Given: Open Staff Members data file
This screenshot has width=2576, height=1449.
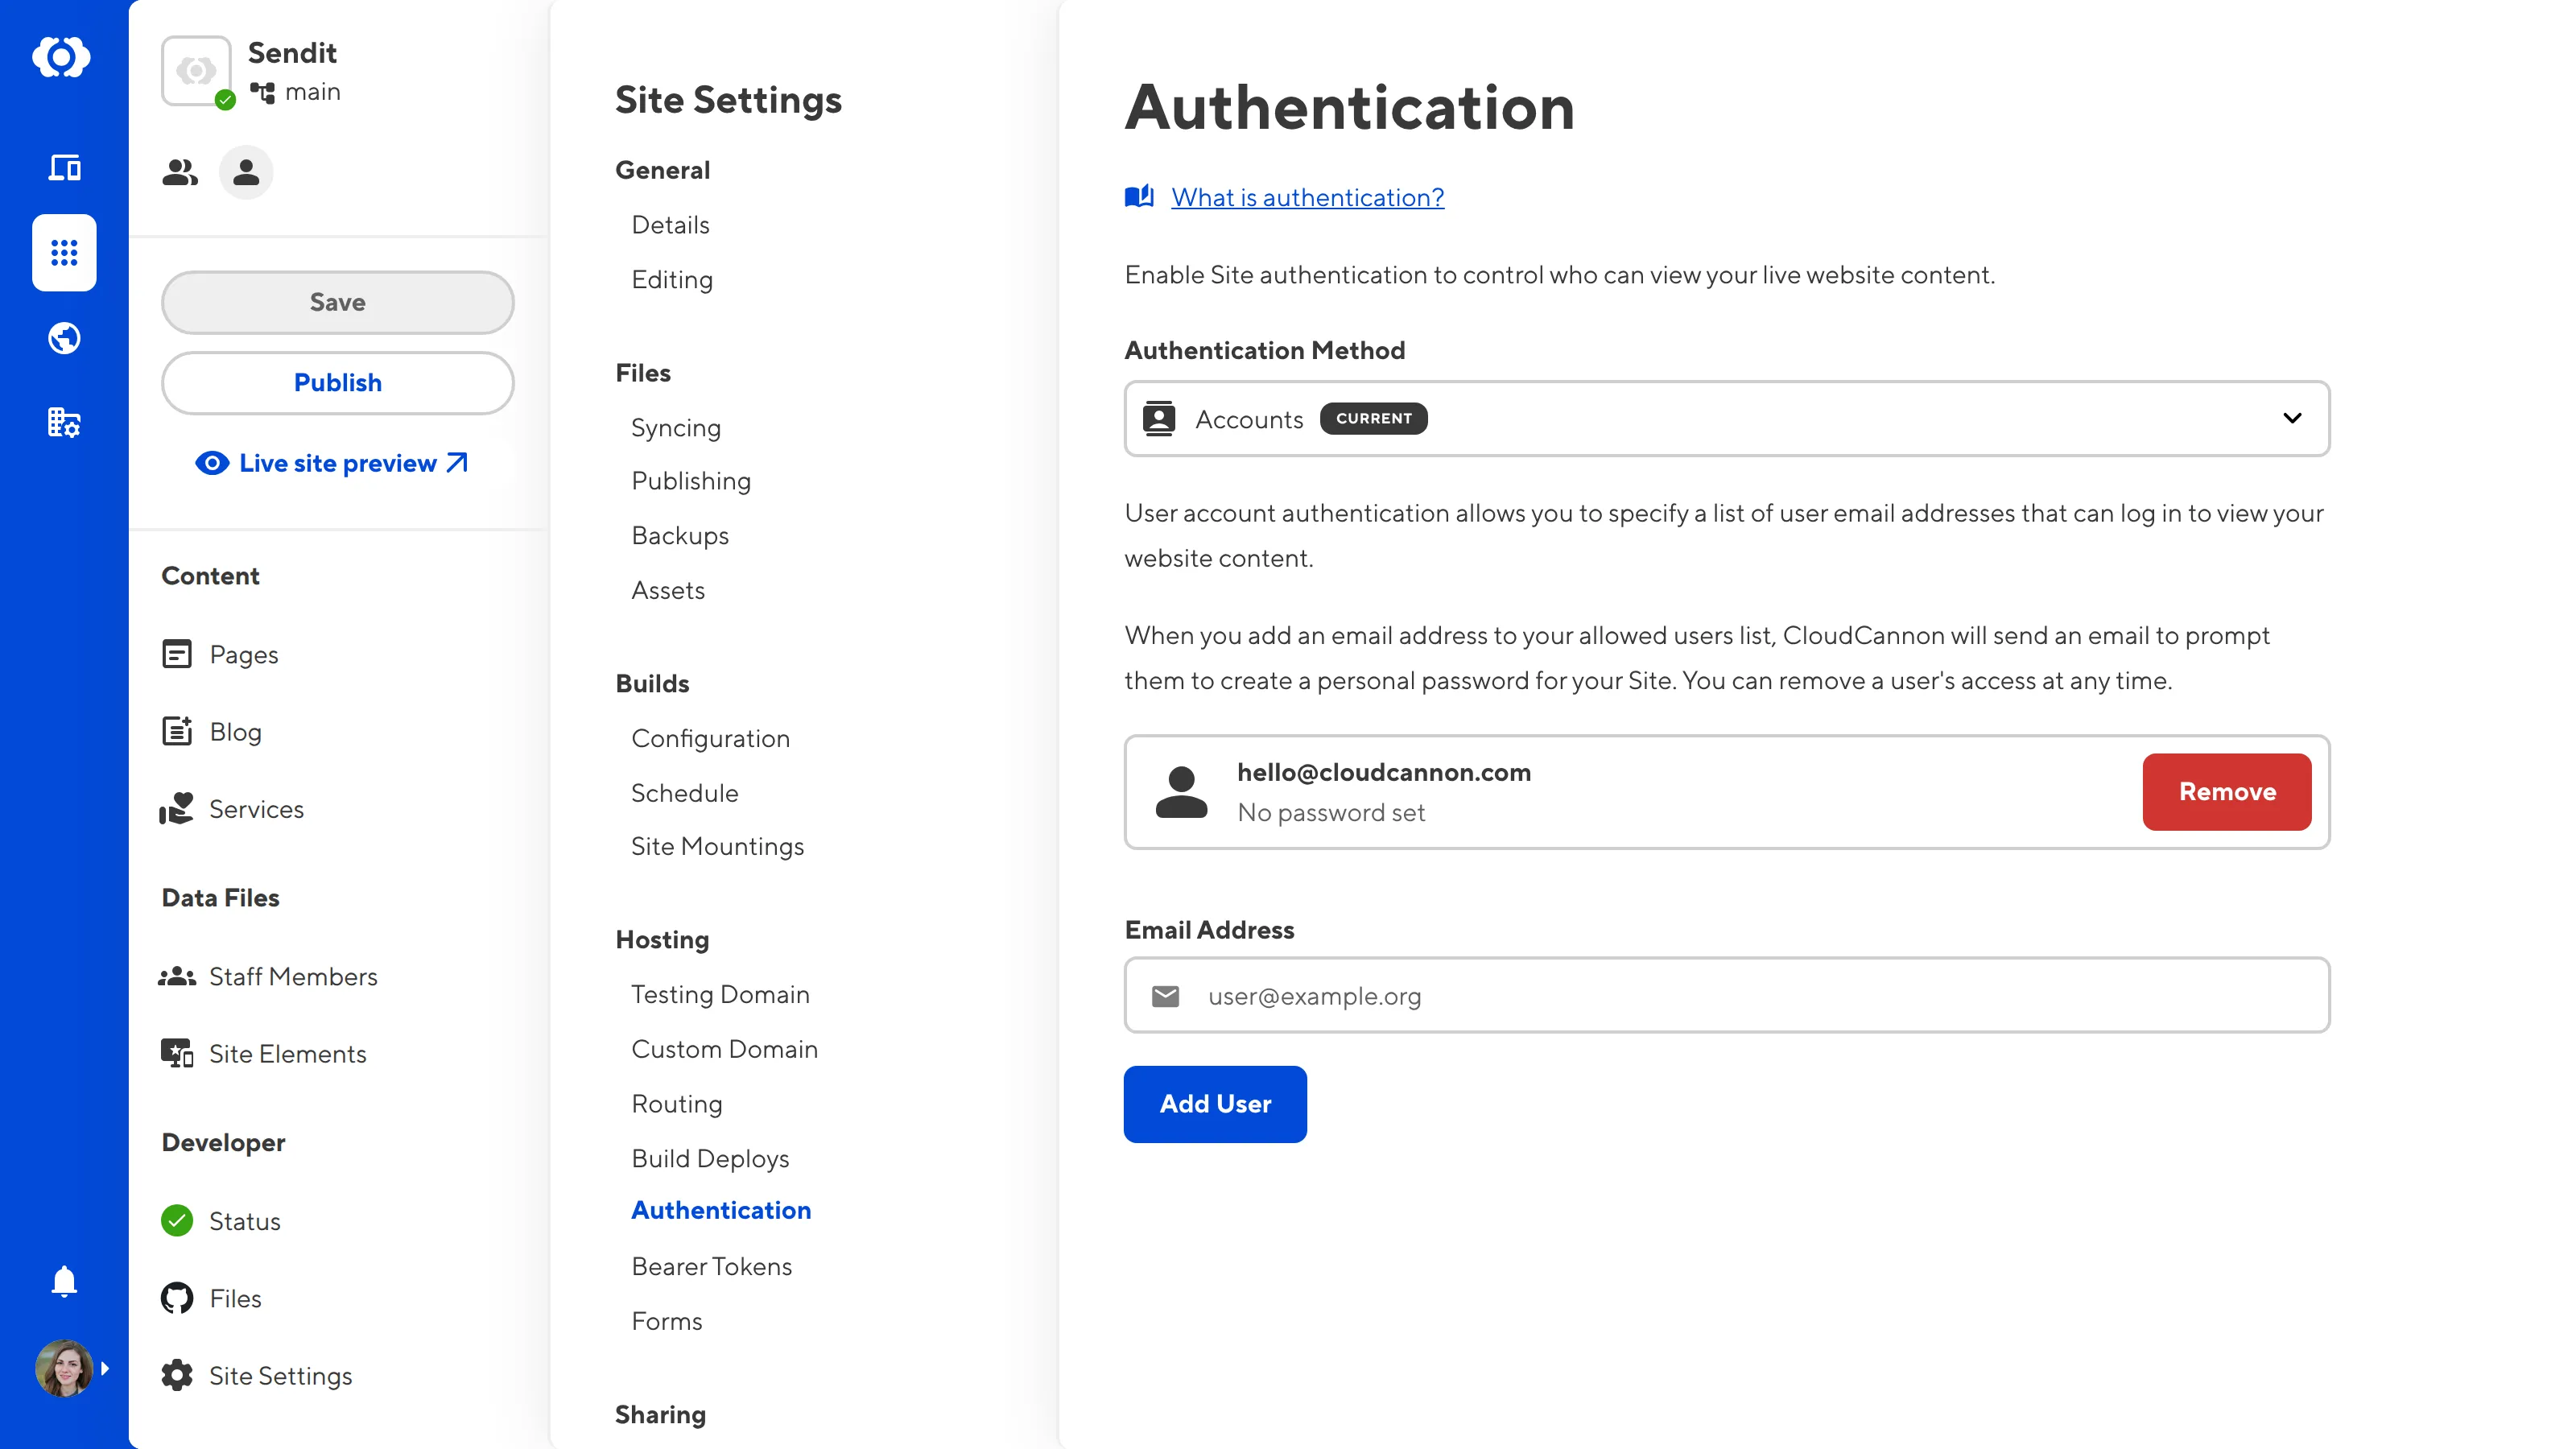Looking at the screenshot, I should [292, 976].
